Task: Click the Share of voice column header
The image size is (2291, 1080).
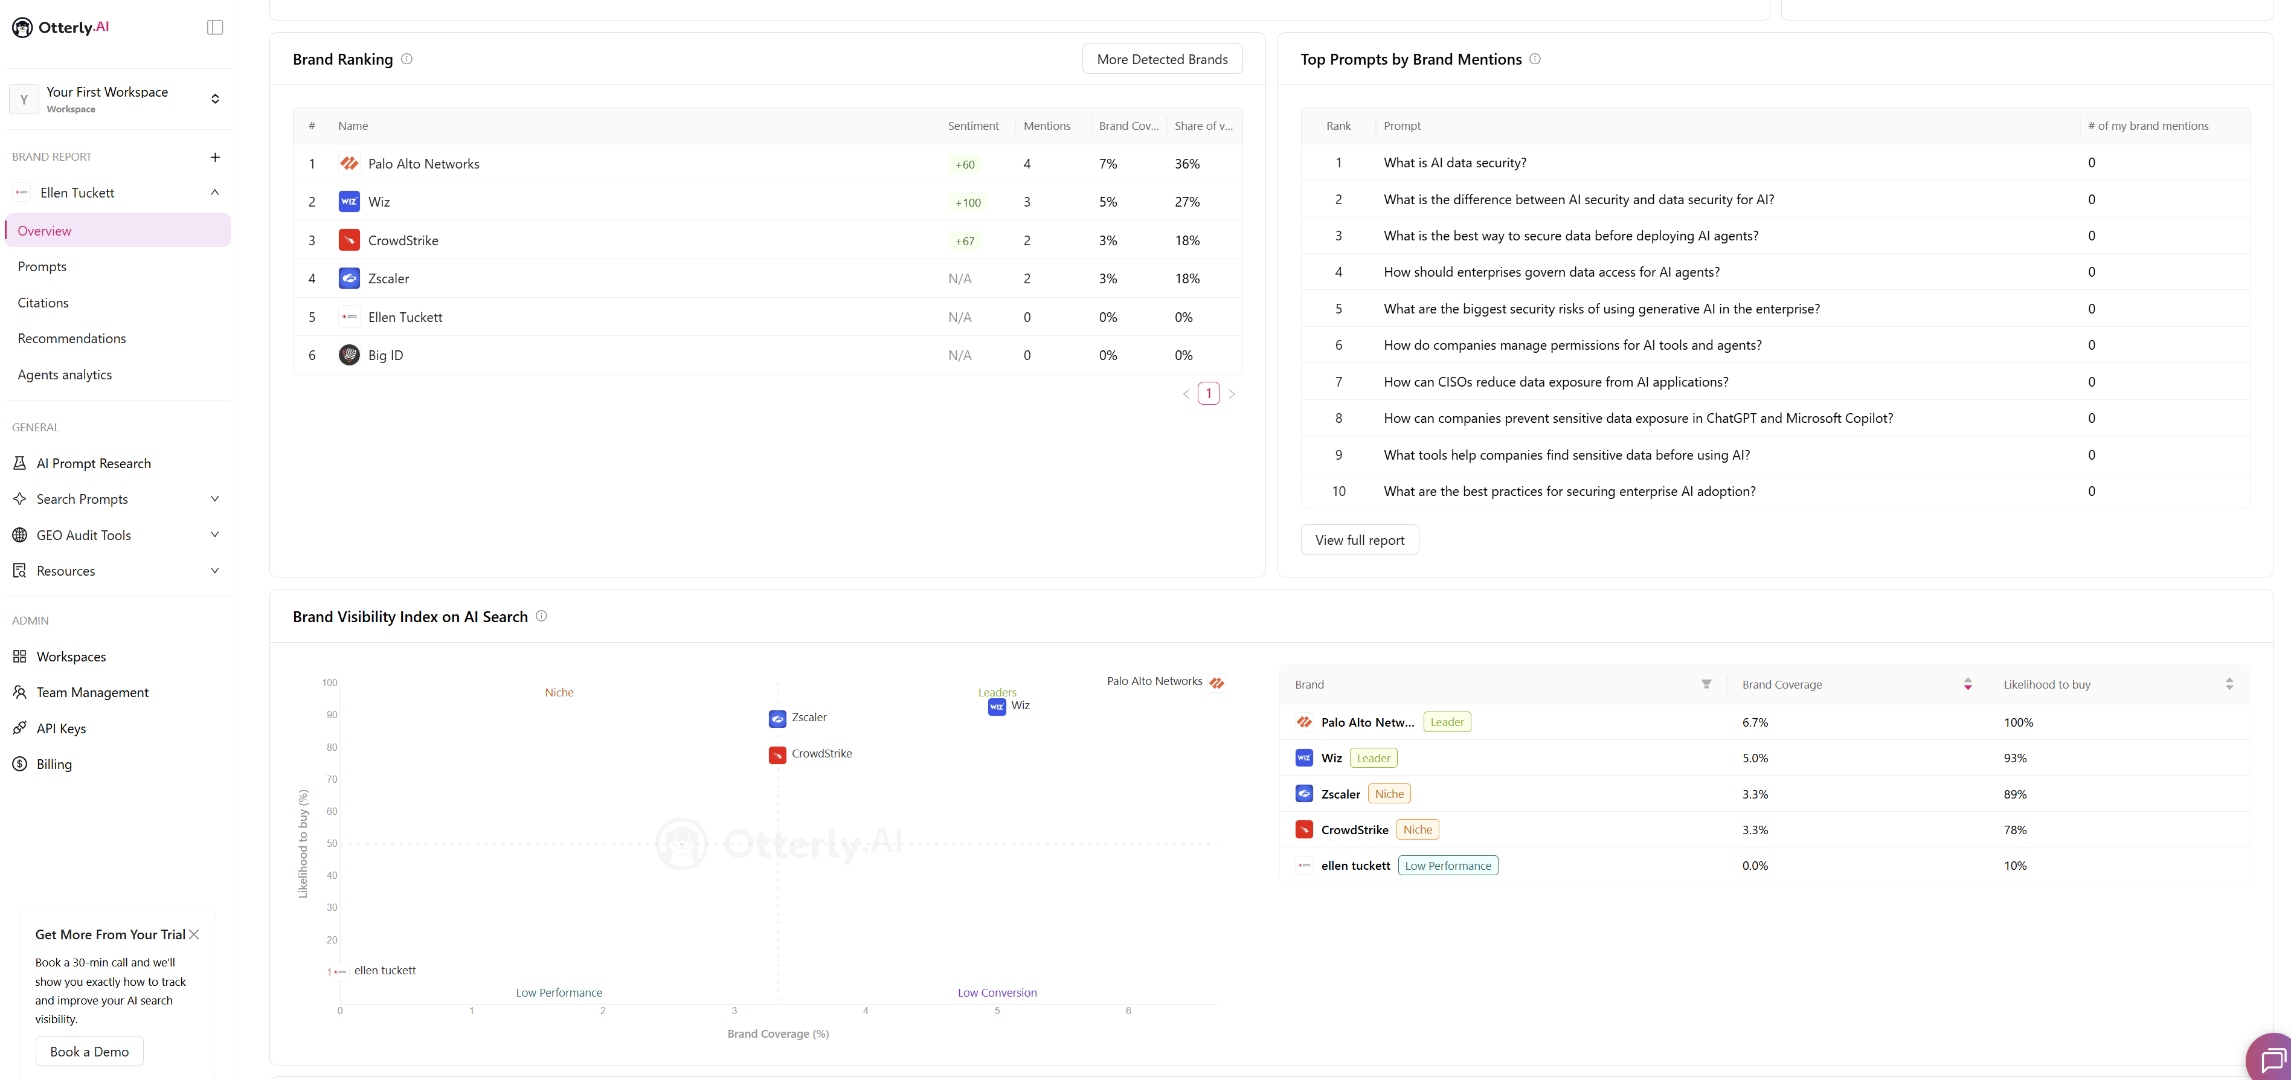Action: [x=1203, y=126]
